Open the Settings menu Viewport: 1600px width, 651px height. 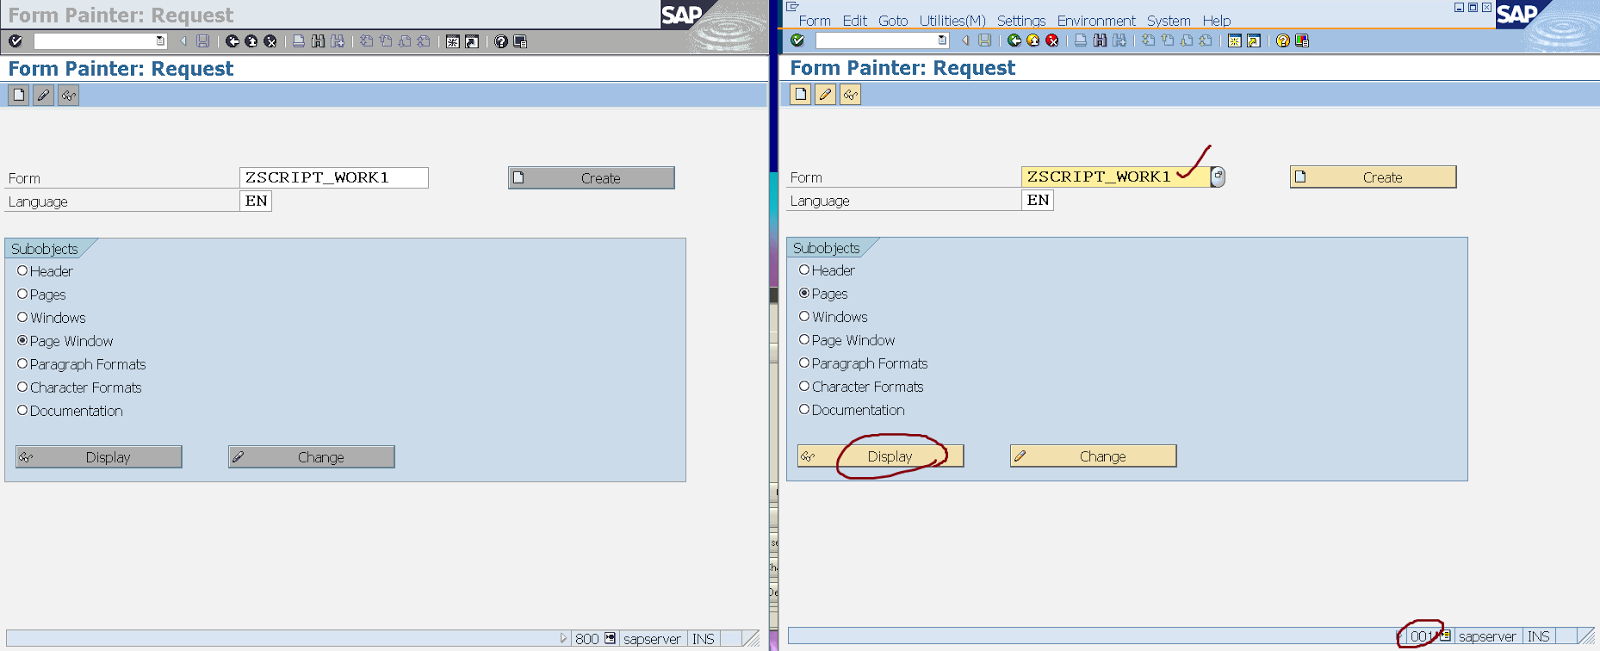point(1021,21)
